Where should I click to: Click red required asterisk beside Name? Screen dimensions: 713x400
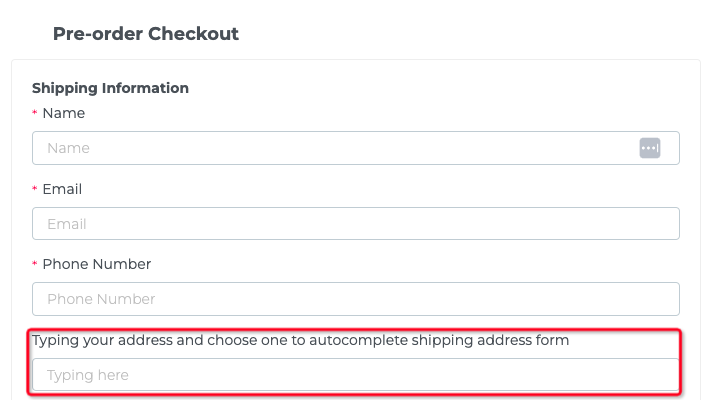point(35,115)
